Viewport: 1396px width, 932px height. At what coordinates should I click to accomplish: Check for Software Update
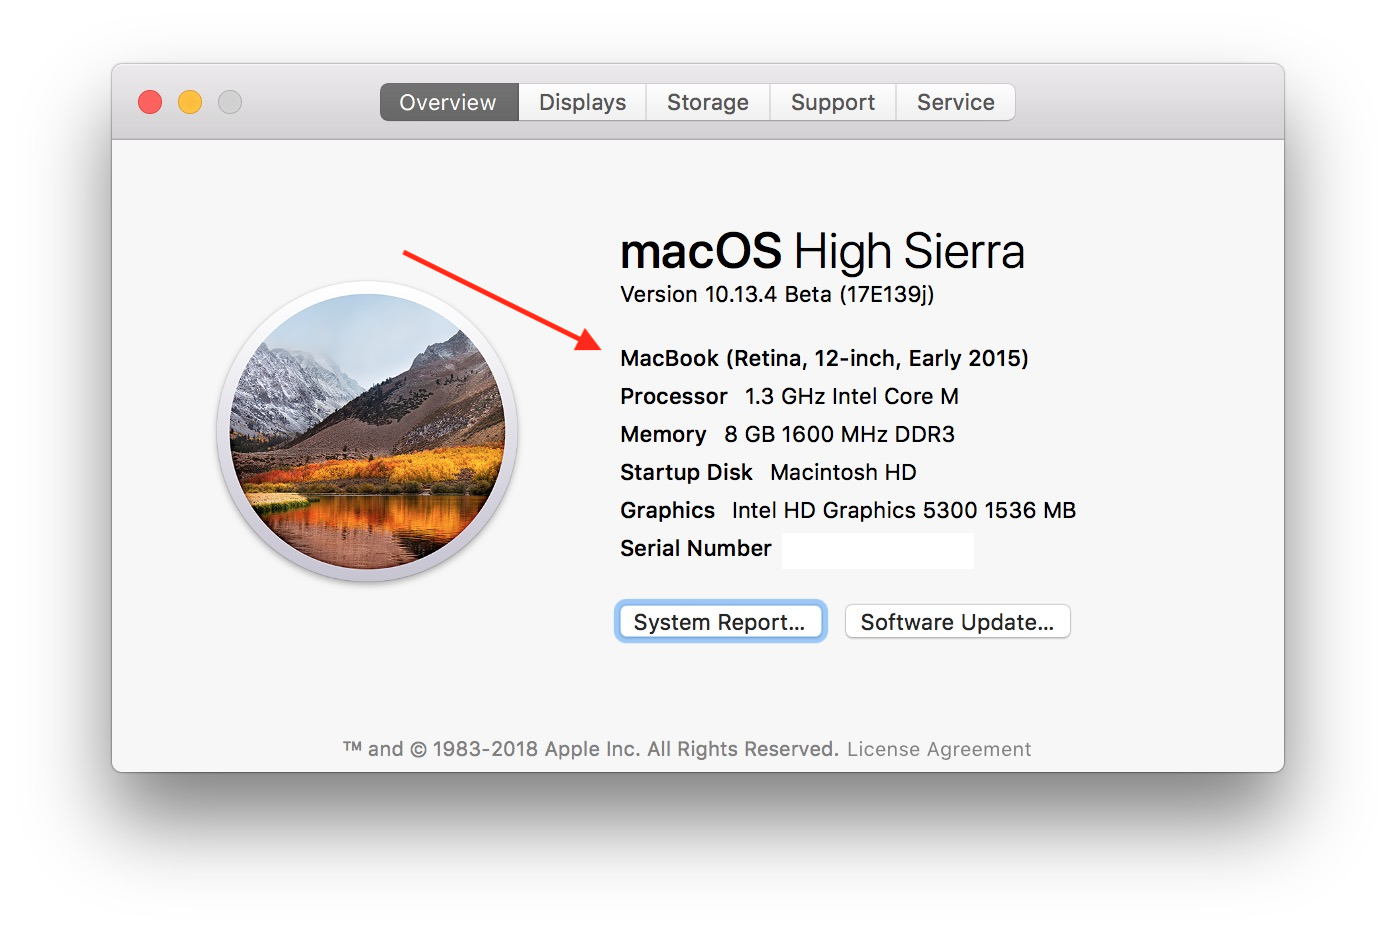[x=958, y=621]
